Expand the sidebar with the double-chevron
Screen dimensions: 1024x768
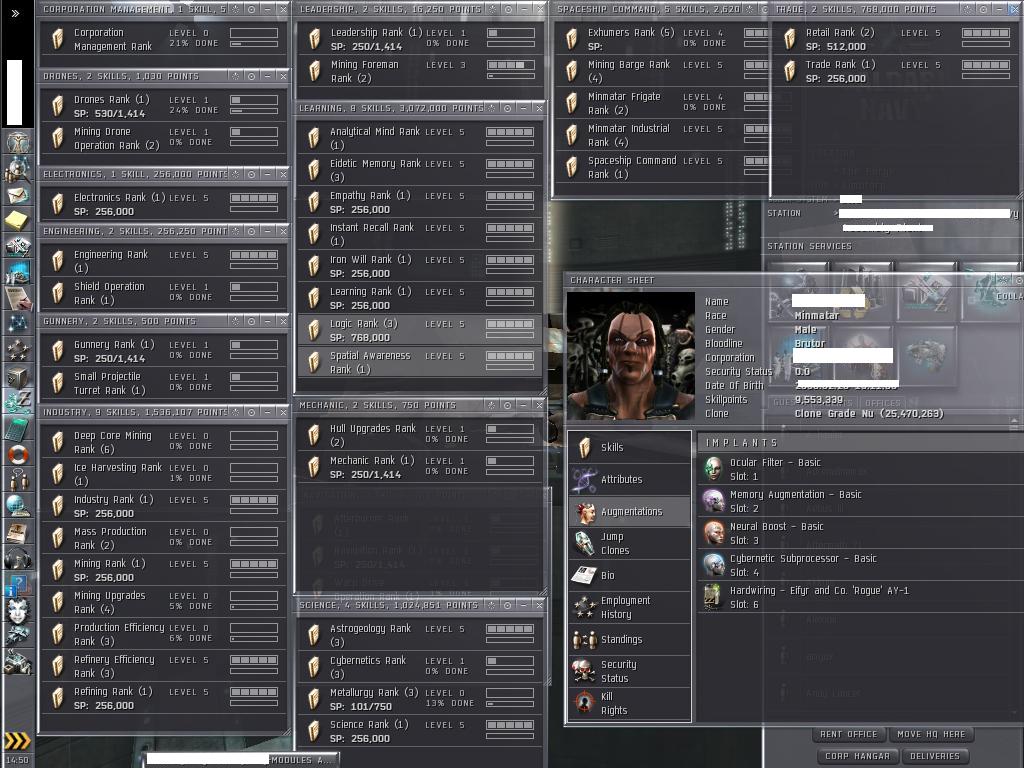16,13
